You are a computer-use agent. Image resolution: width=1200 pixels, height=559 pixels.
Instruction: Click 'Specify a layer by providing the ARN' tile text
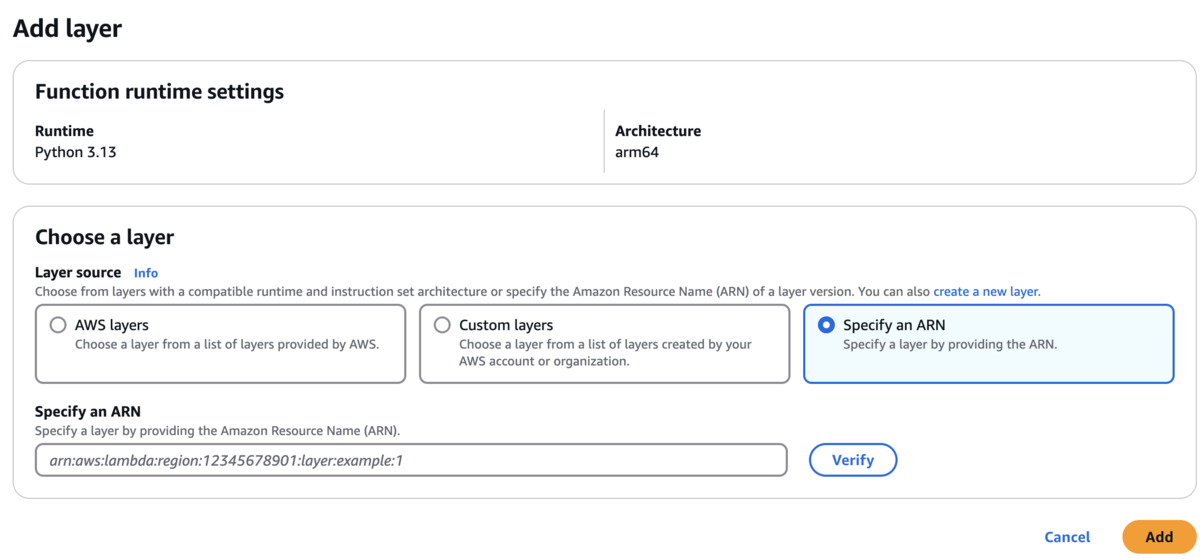point(950,344)
